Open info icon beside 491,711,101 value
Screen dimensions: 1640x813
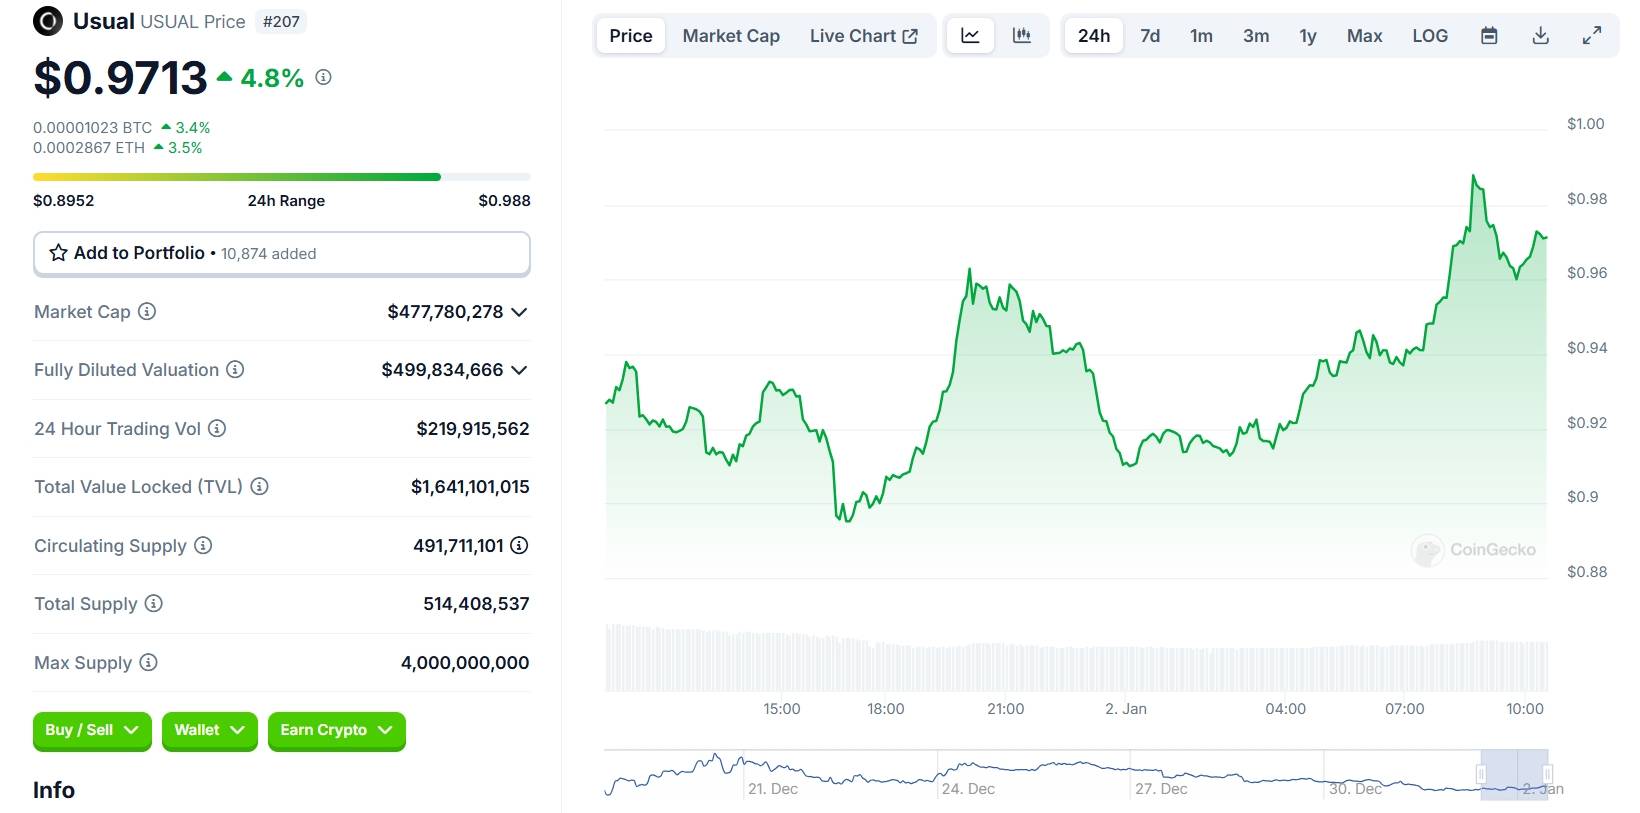(519, 545)
